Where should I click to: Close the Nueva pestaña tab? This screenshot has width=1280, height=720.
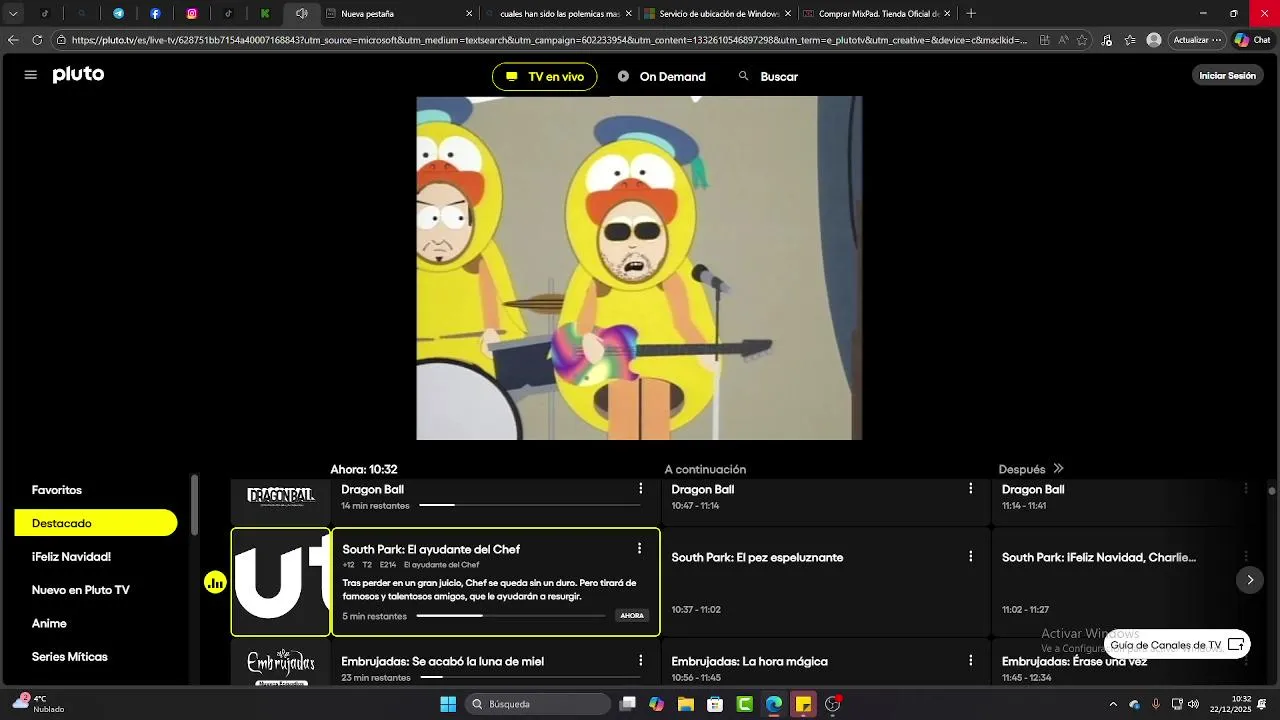[469, 14]
